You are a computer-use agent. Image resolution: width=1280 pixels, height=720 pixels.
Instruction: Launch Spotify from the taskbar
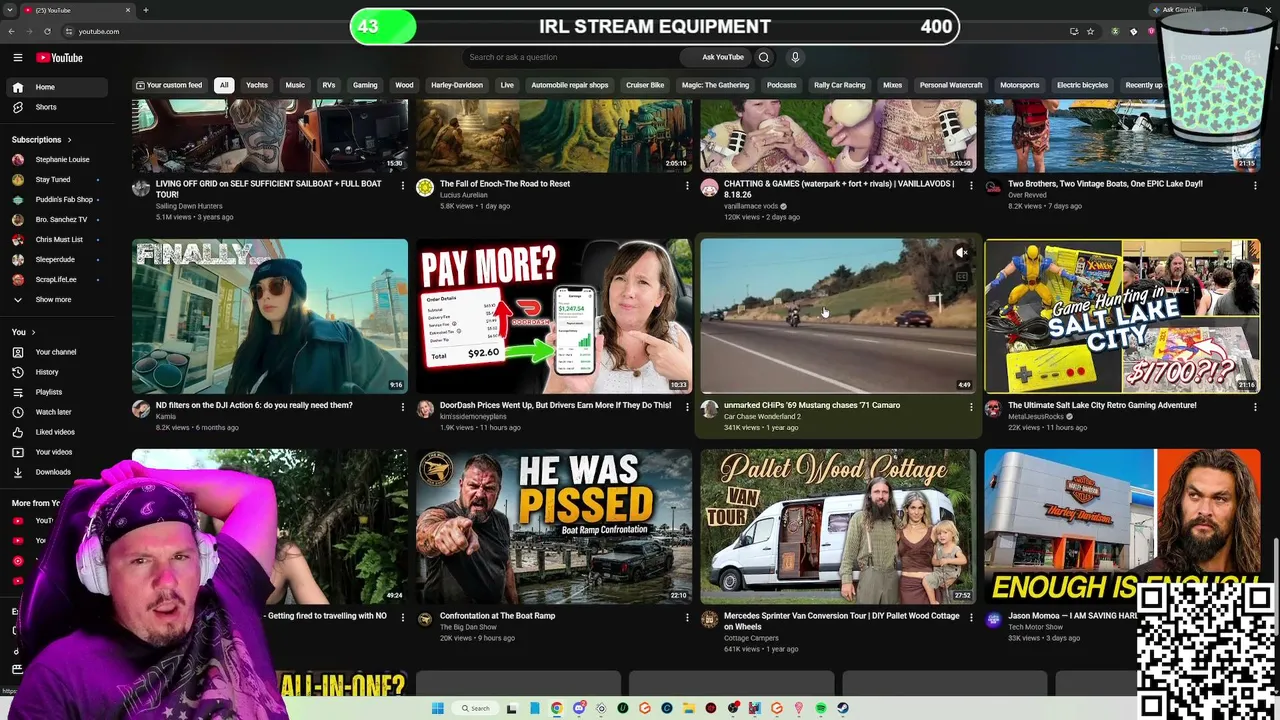(x=821, y=708)
